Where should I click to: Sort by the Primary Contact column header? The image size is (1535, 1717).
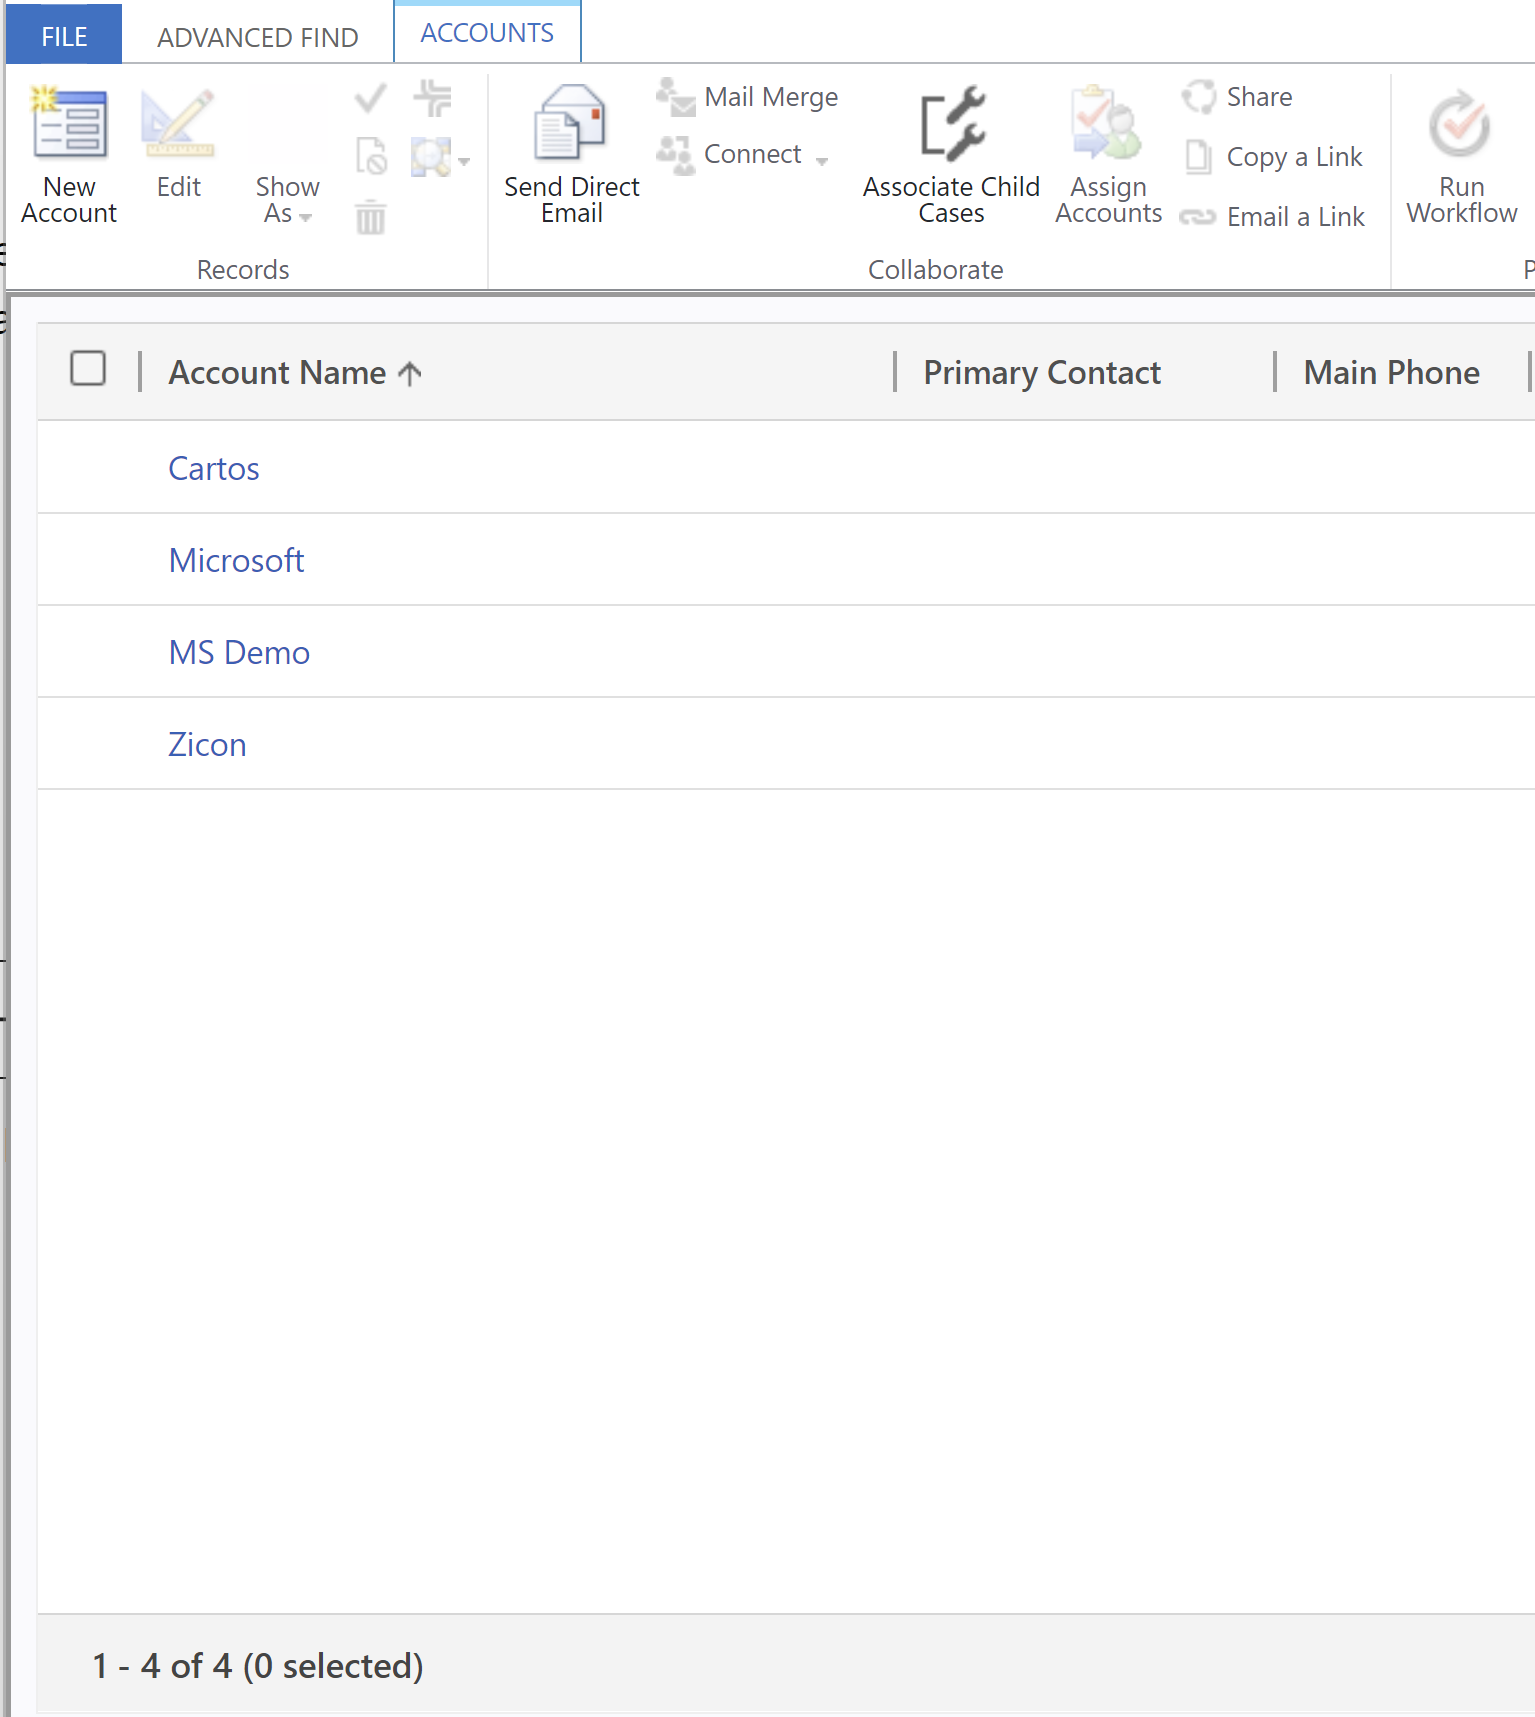pyautogui.click(x=1041, y=372)
